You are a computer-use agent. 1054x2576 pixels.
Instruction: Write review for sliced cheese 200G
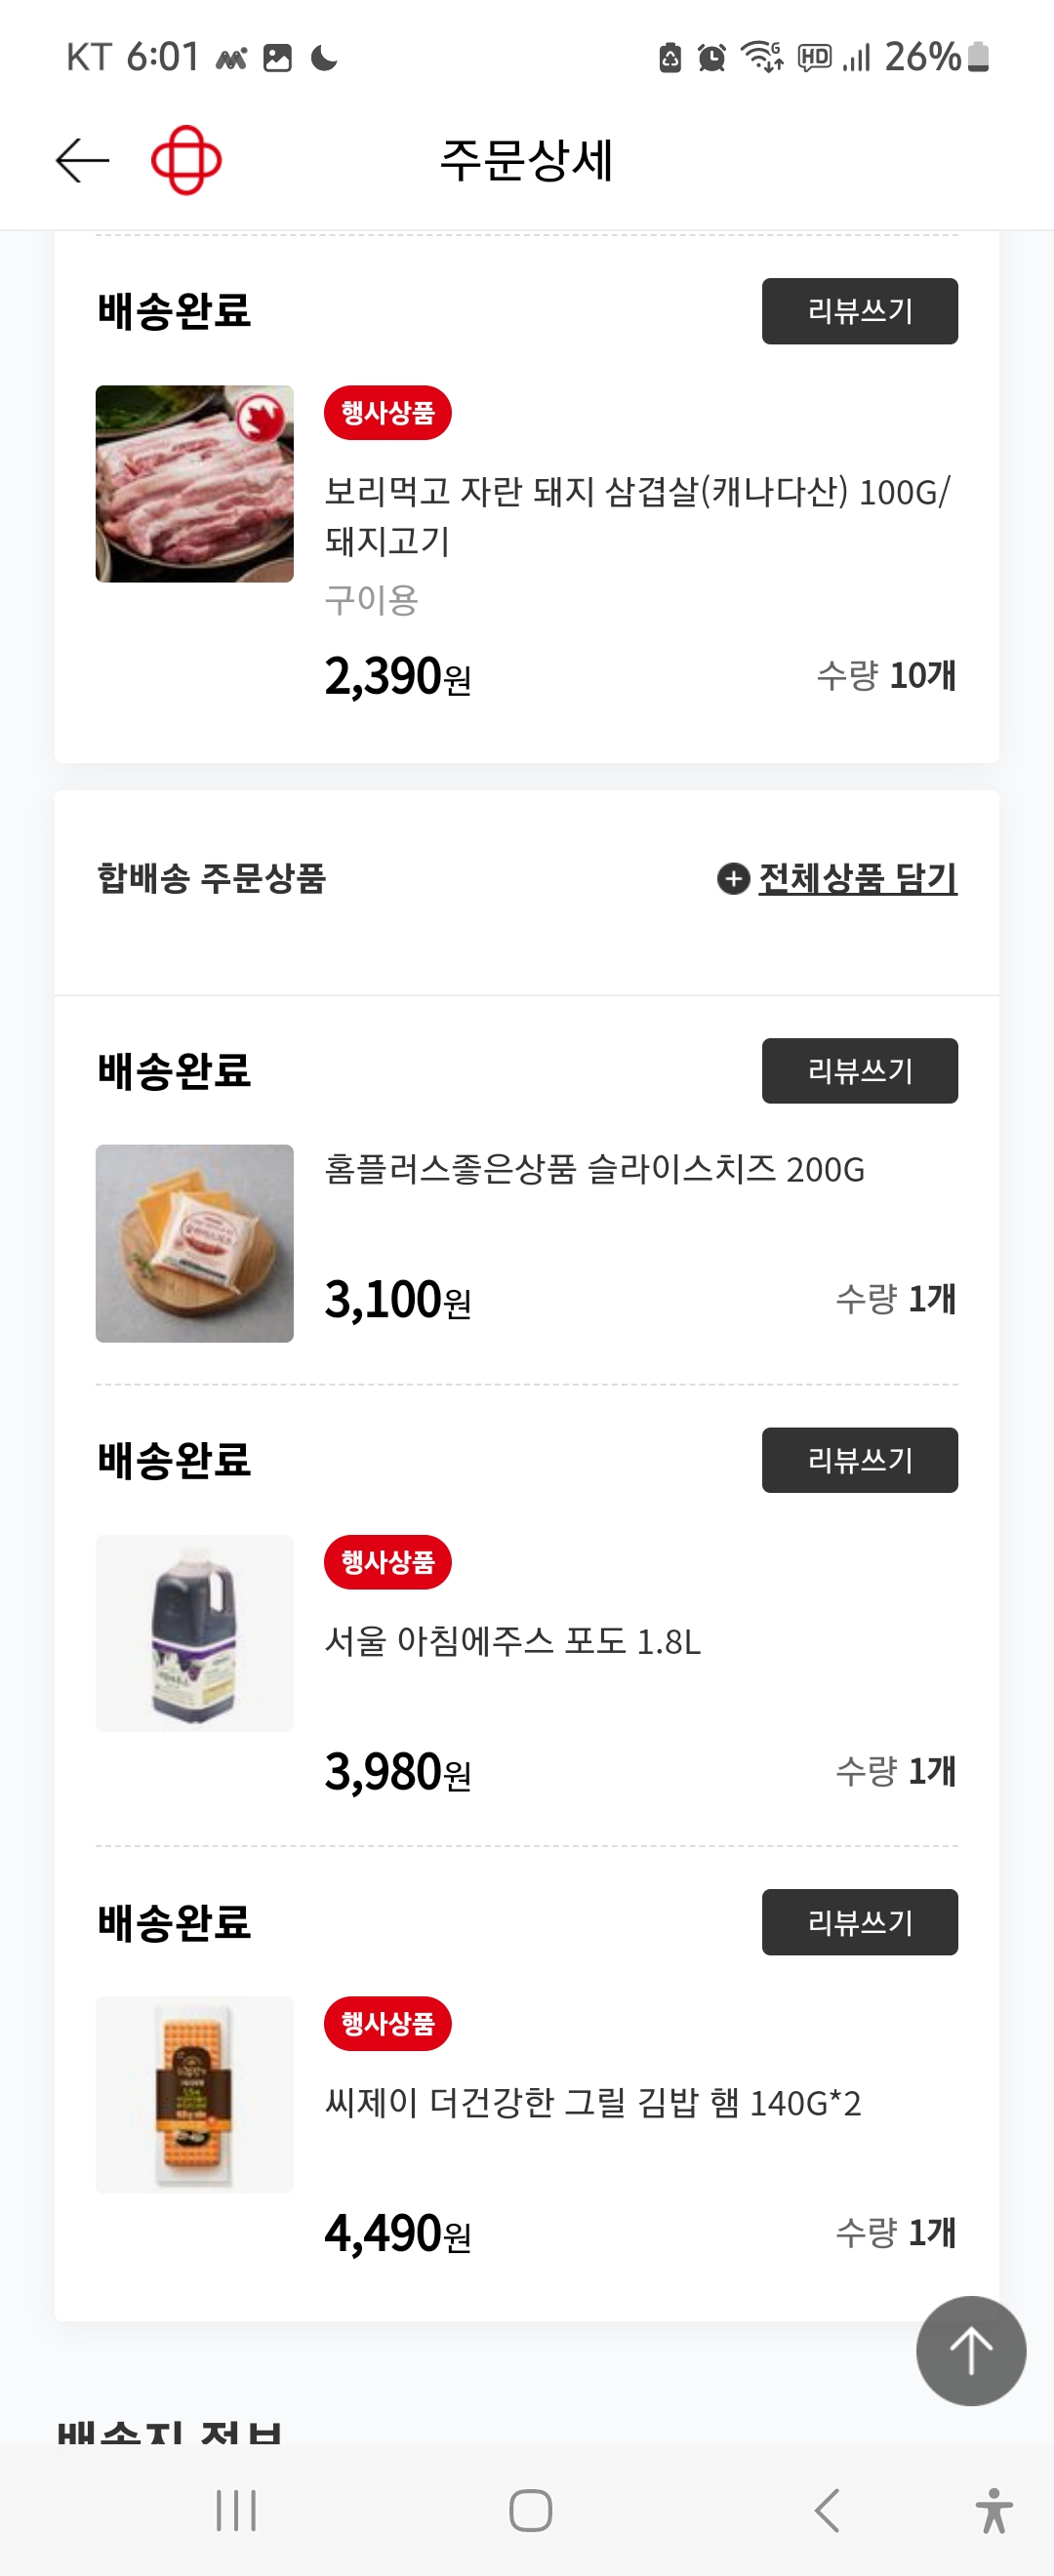(x=859, y=1071)
